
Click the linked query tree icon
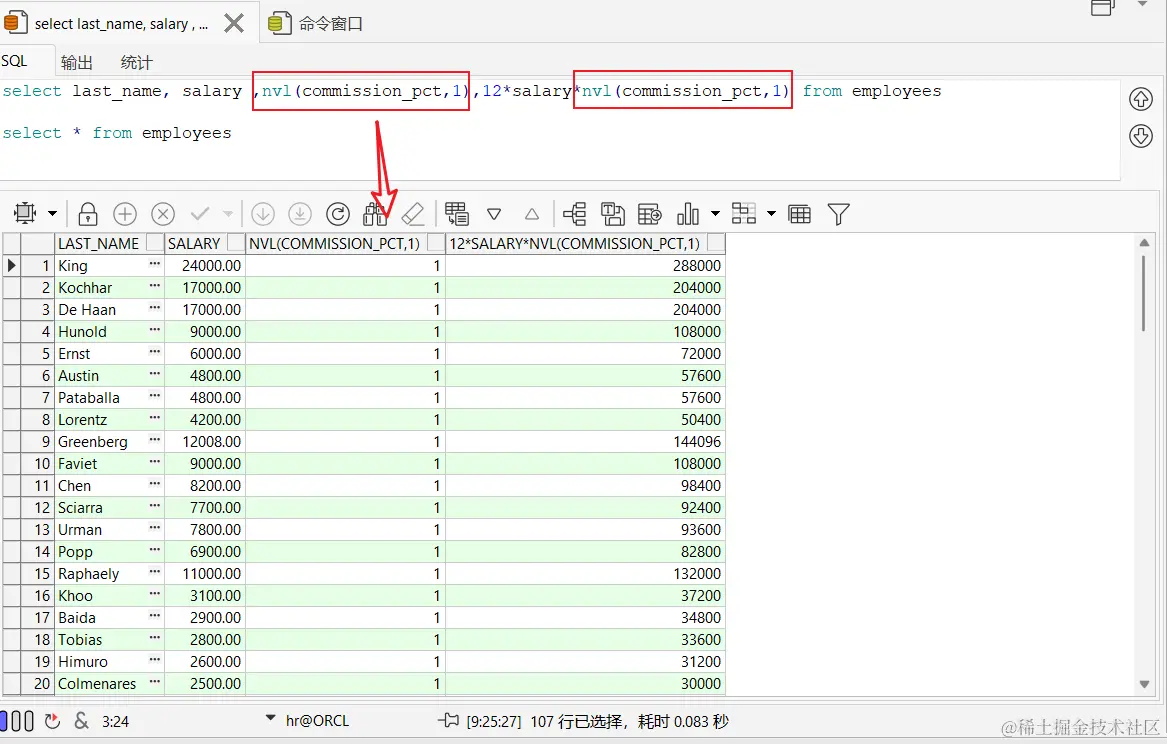575,214
